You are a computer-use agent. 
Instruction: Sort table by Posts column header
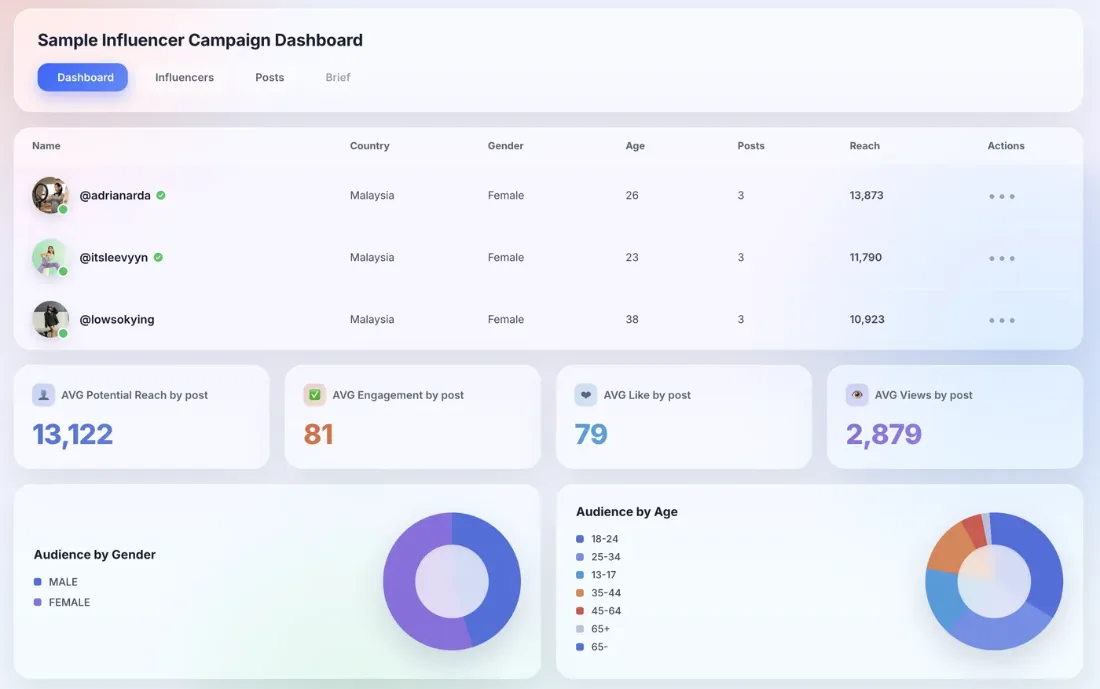tap(751, 146)
